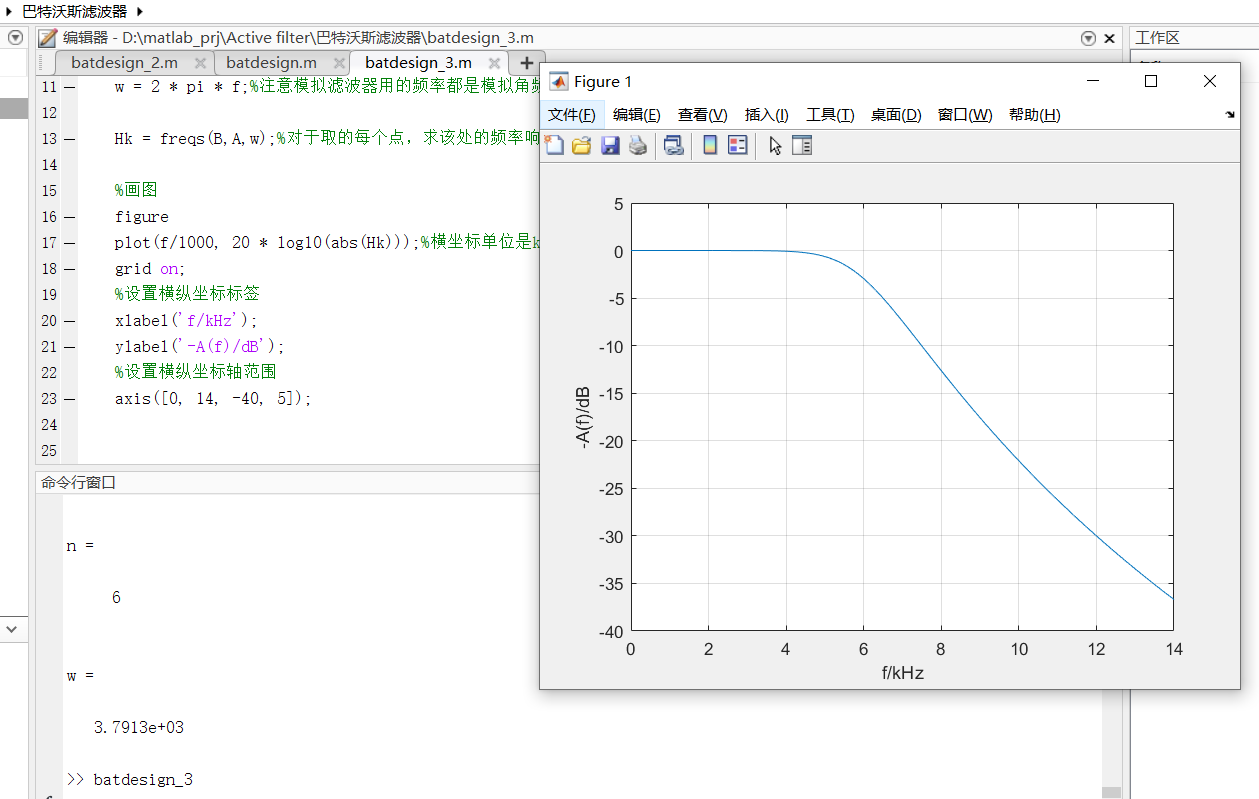
Task: Toggle breakpoint dash on line 11
Action: (x=69, y=87)
